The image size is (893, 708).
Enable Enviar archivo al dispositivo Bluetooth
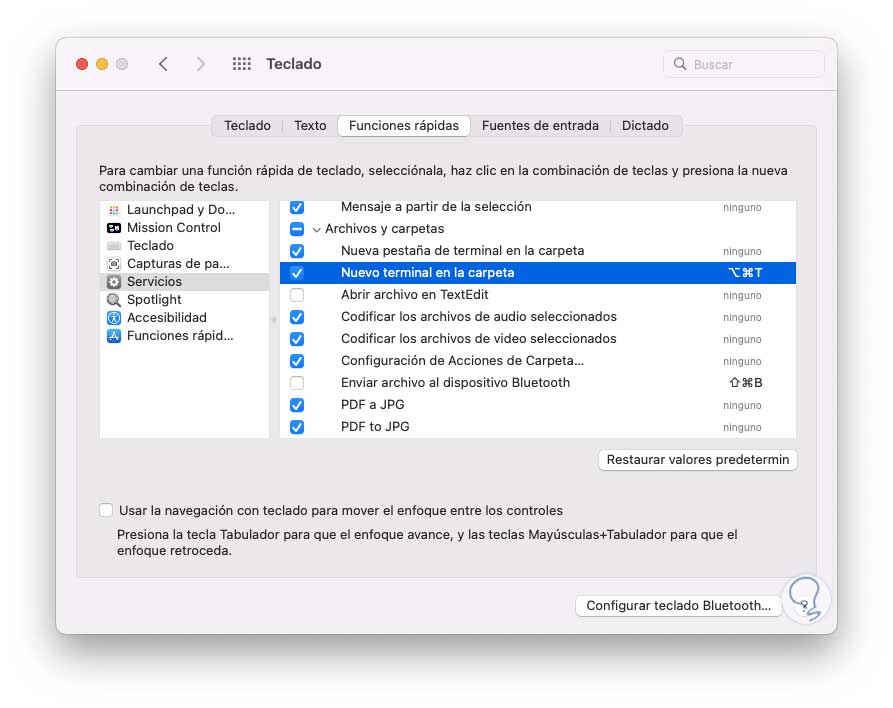pos(297,383)
